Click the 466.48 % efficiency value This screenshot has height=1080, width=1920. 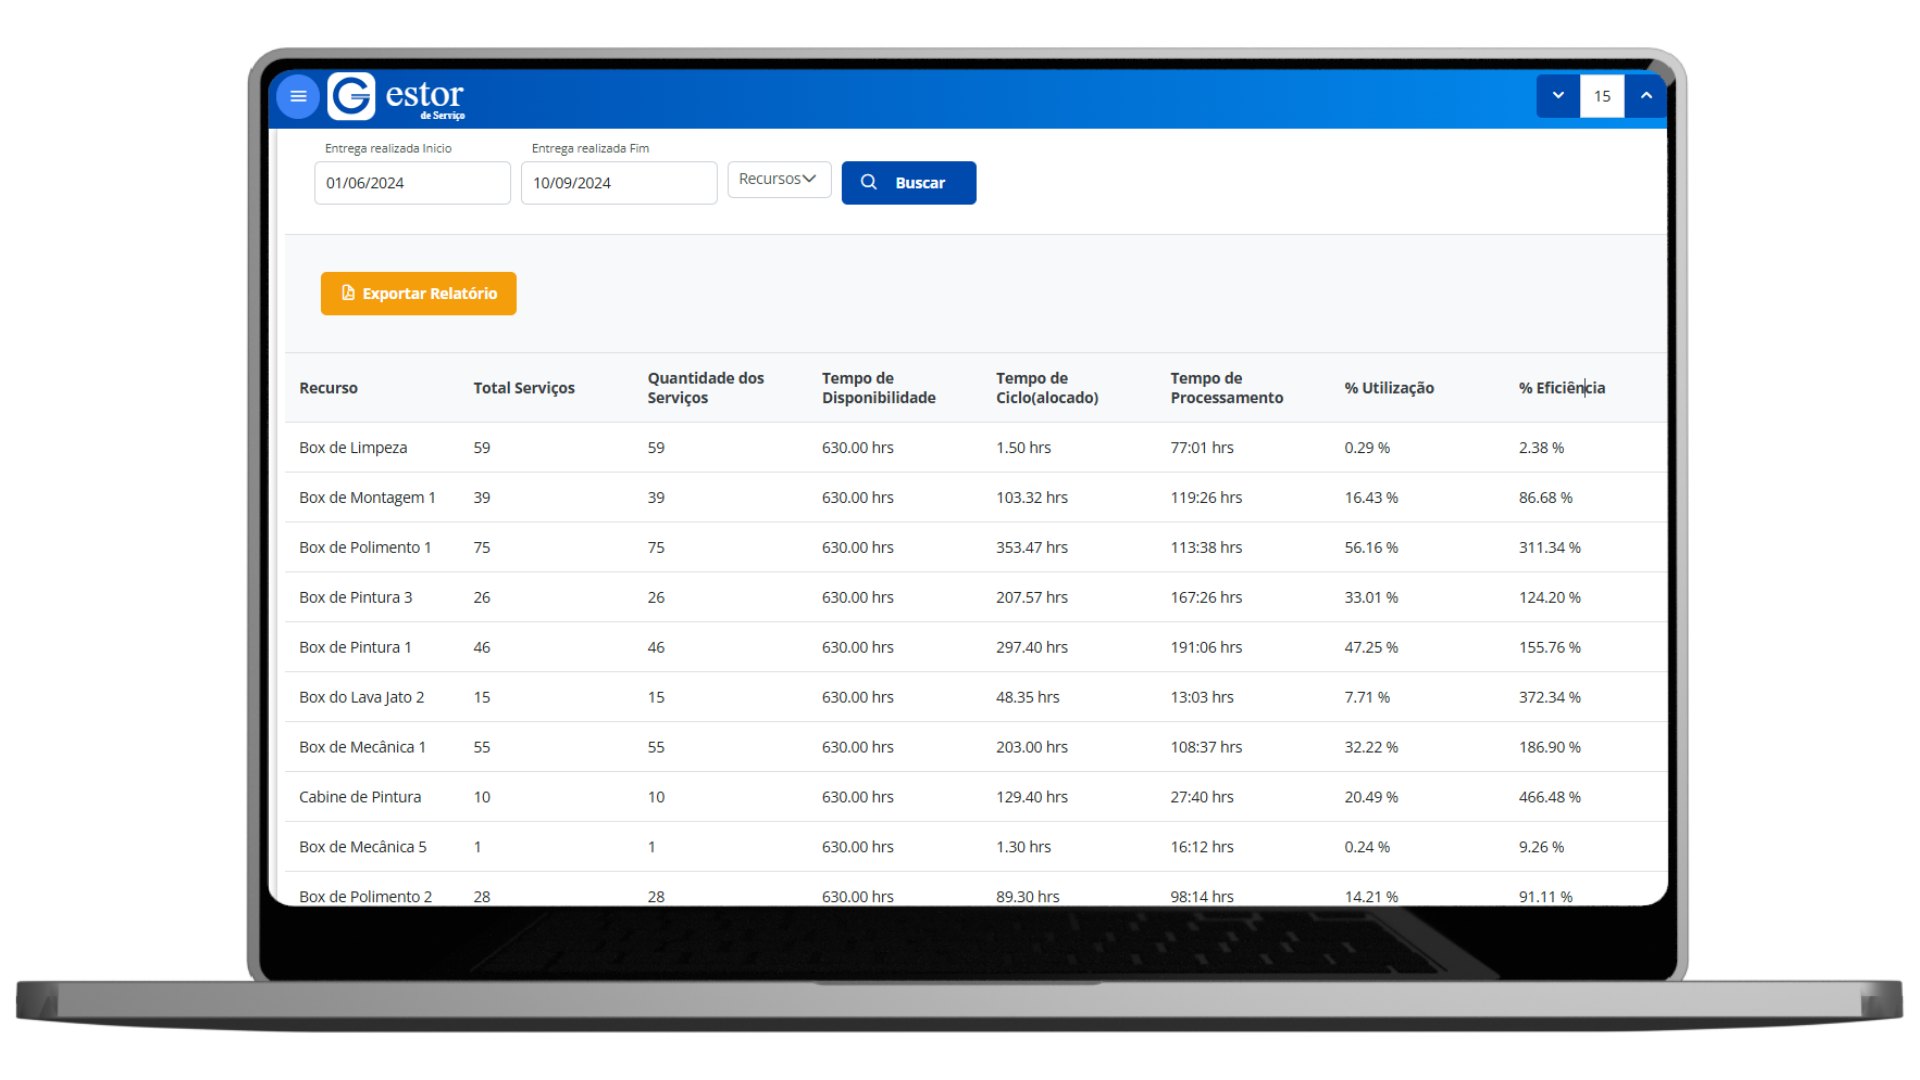tap(1549, 798)
